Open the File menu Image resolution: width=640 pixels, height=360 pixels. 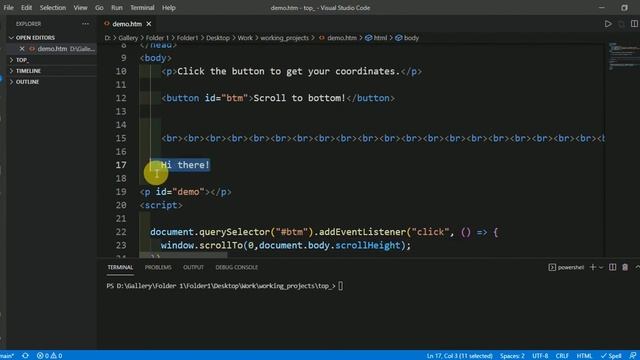(x=9, y=7)
